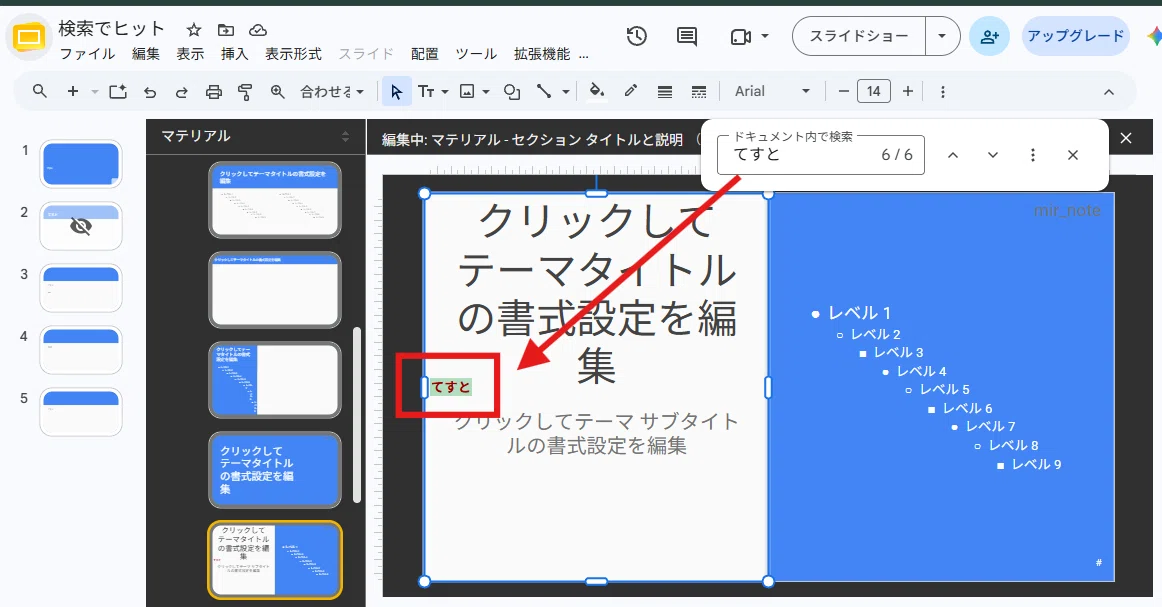
Task: Open the 表示 menu
Action: (190, 54)
